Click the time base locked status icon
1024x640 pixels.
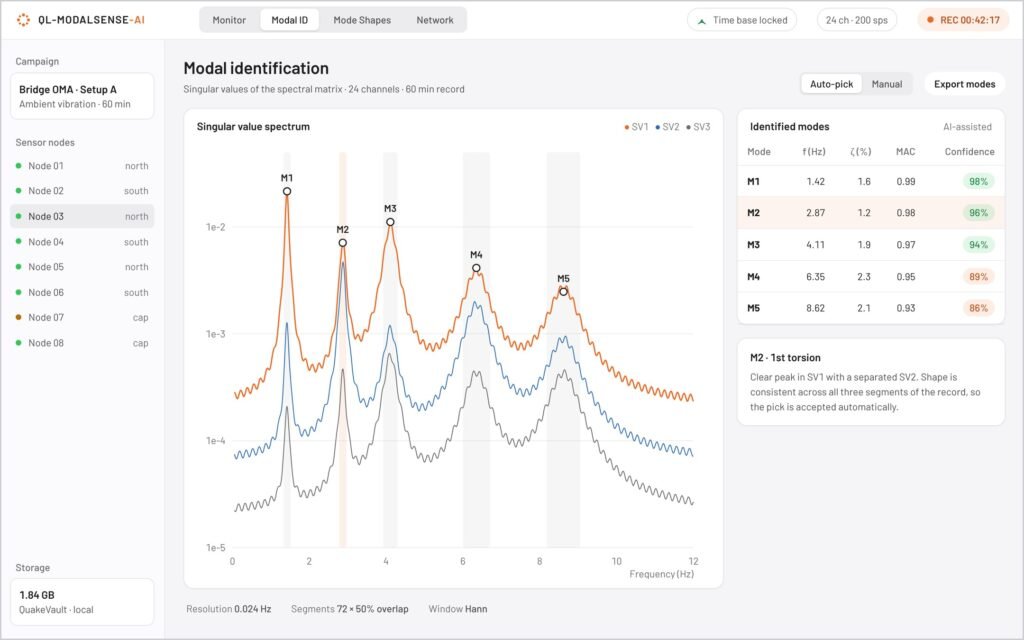[x=701, y=21]
